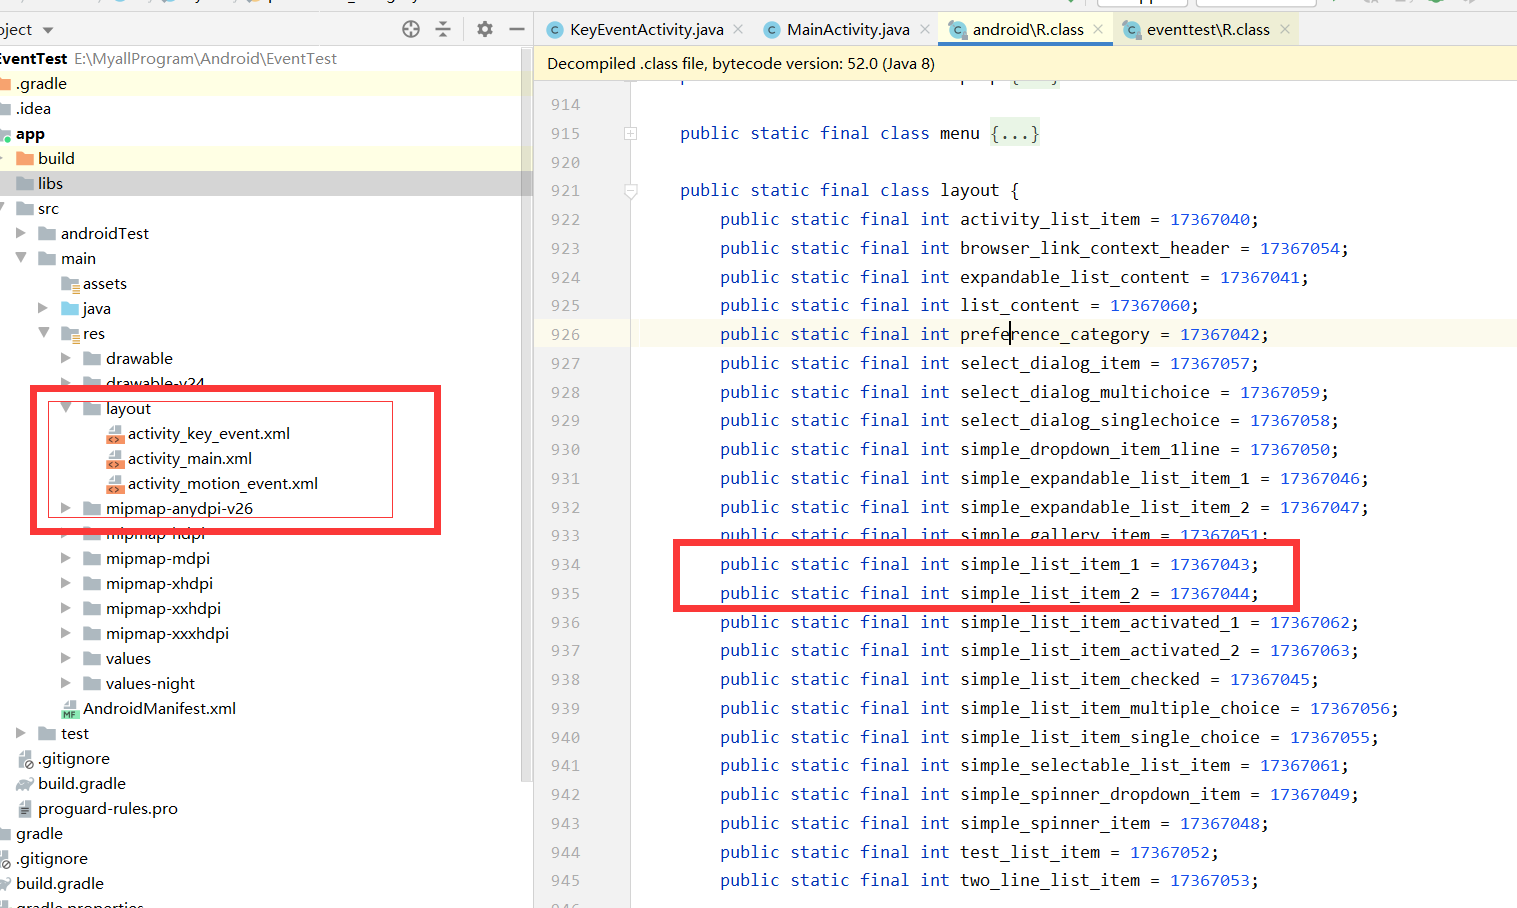Click the proguard-rules.pro file icon
1517x908 pixels.
(x=26, y=809)
